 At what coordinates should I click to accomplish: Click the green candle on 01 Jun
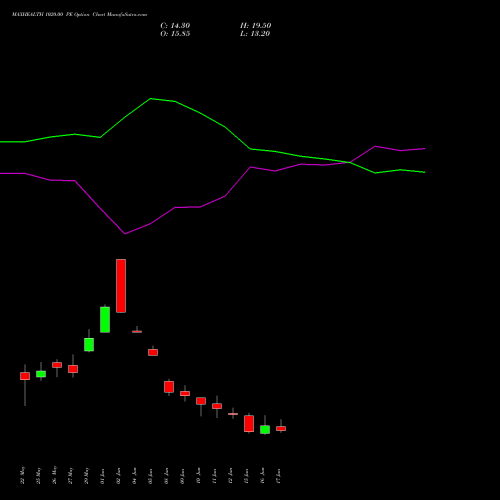(x=105, y=319)
